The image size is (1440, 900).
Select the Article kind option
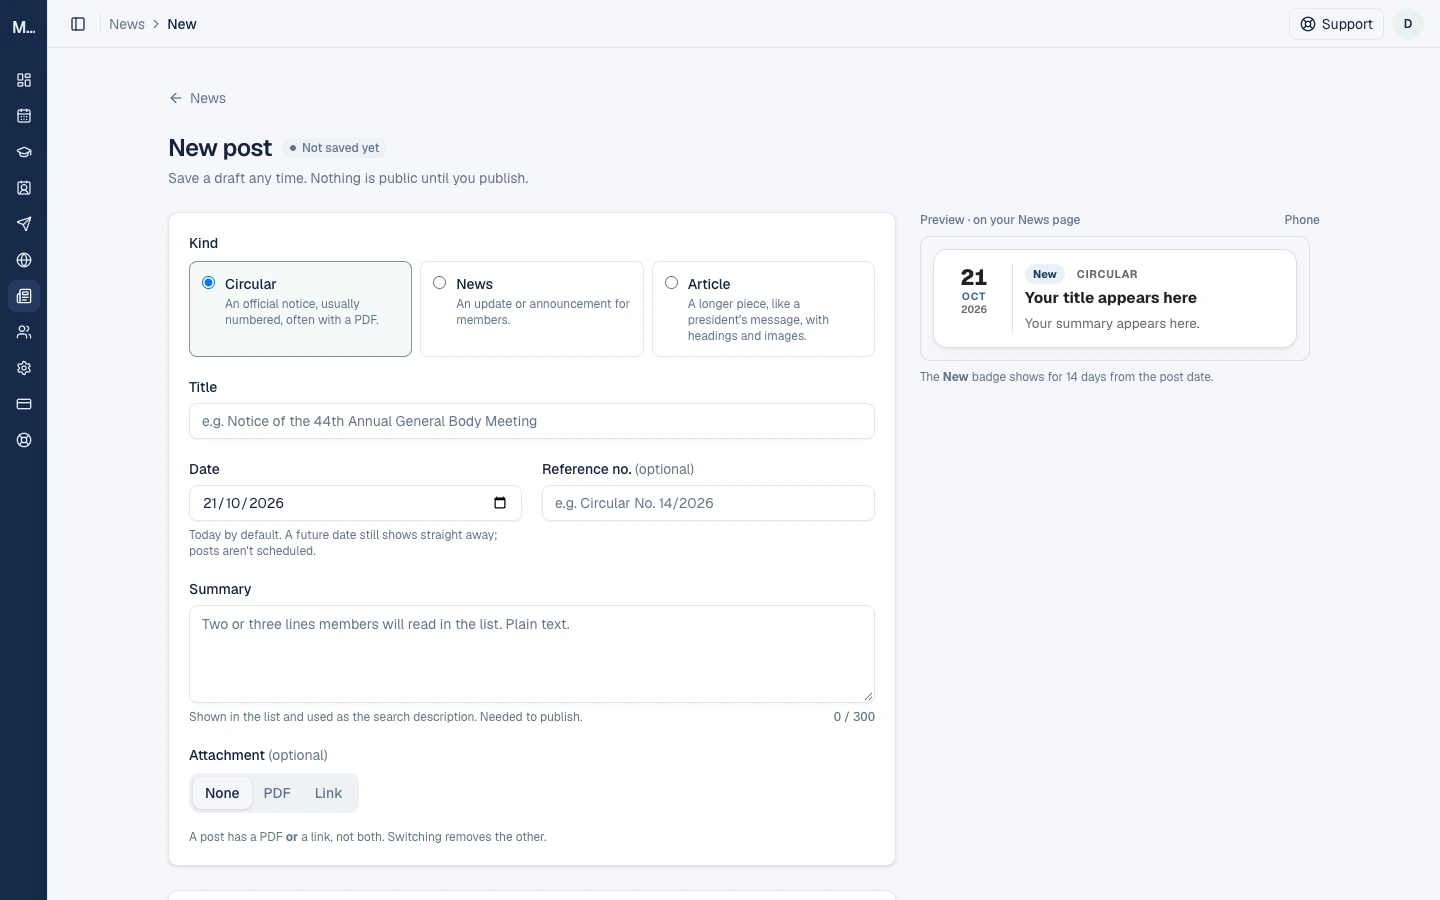click(x=763, y=309)
